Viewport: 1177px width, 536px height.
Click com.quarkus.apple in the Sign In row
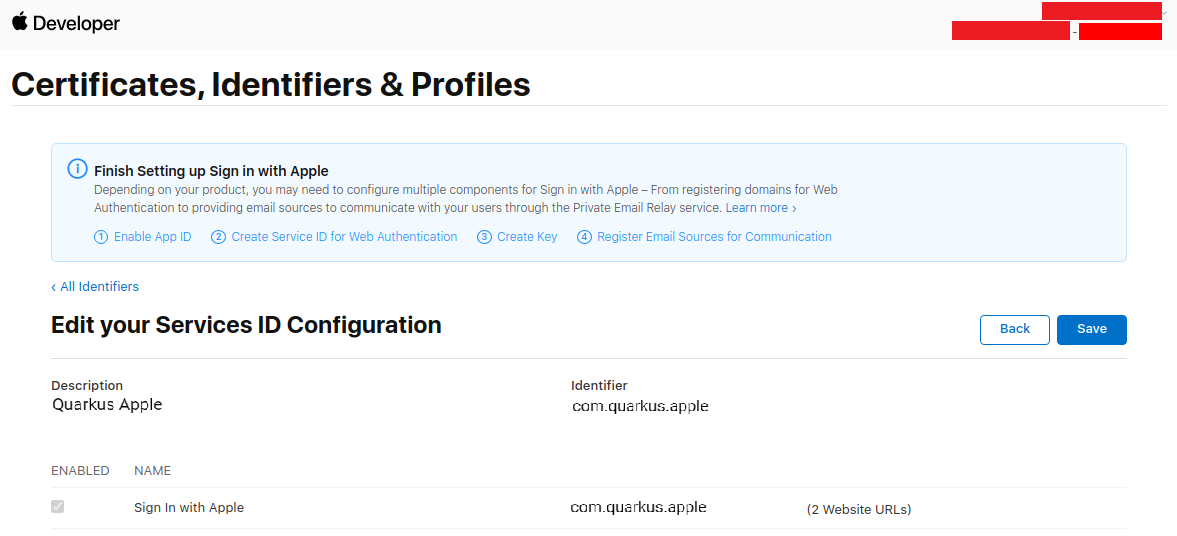pyautogui.click(x=638, y=507)
